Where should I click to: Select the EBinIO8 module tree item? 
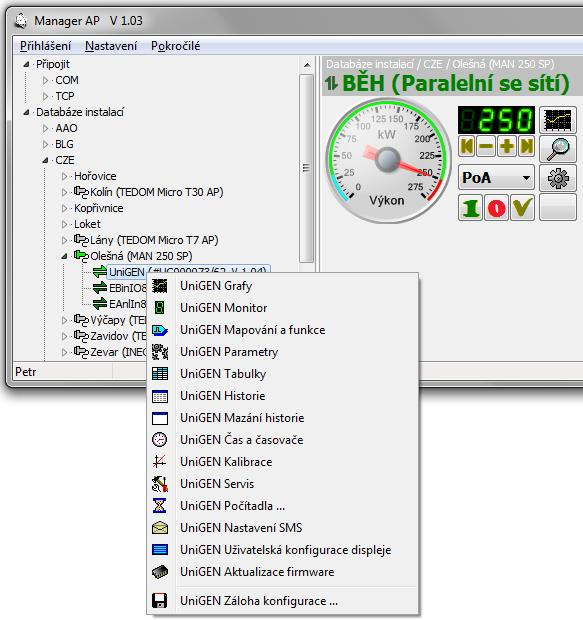pos(128,288)
